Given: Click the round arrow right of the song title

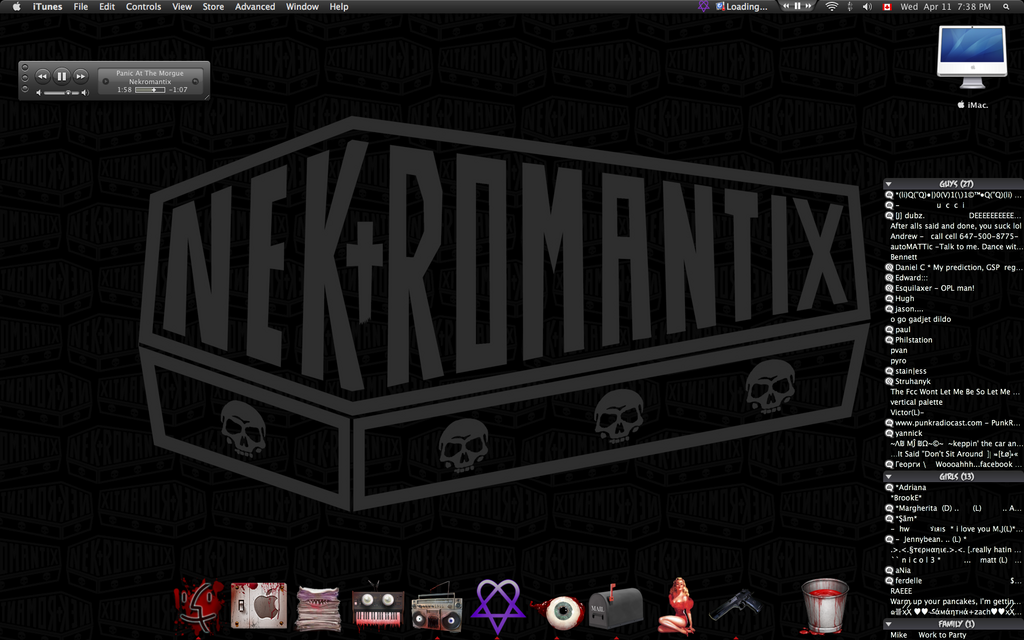Looking at the screenshot, I should [x=195, y=82].
